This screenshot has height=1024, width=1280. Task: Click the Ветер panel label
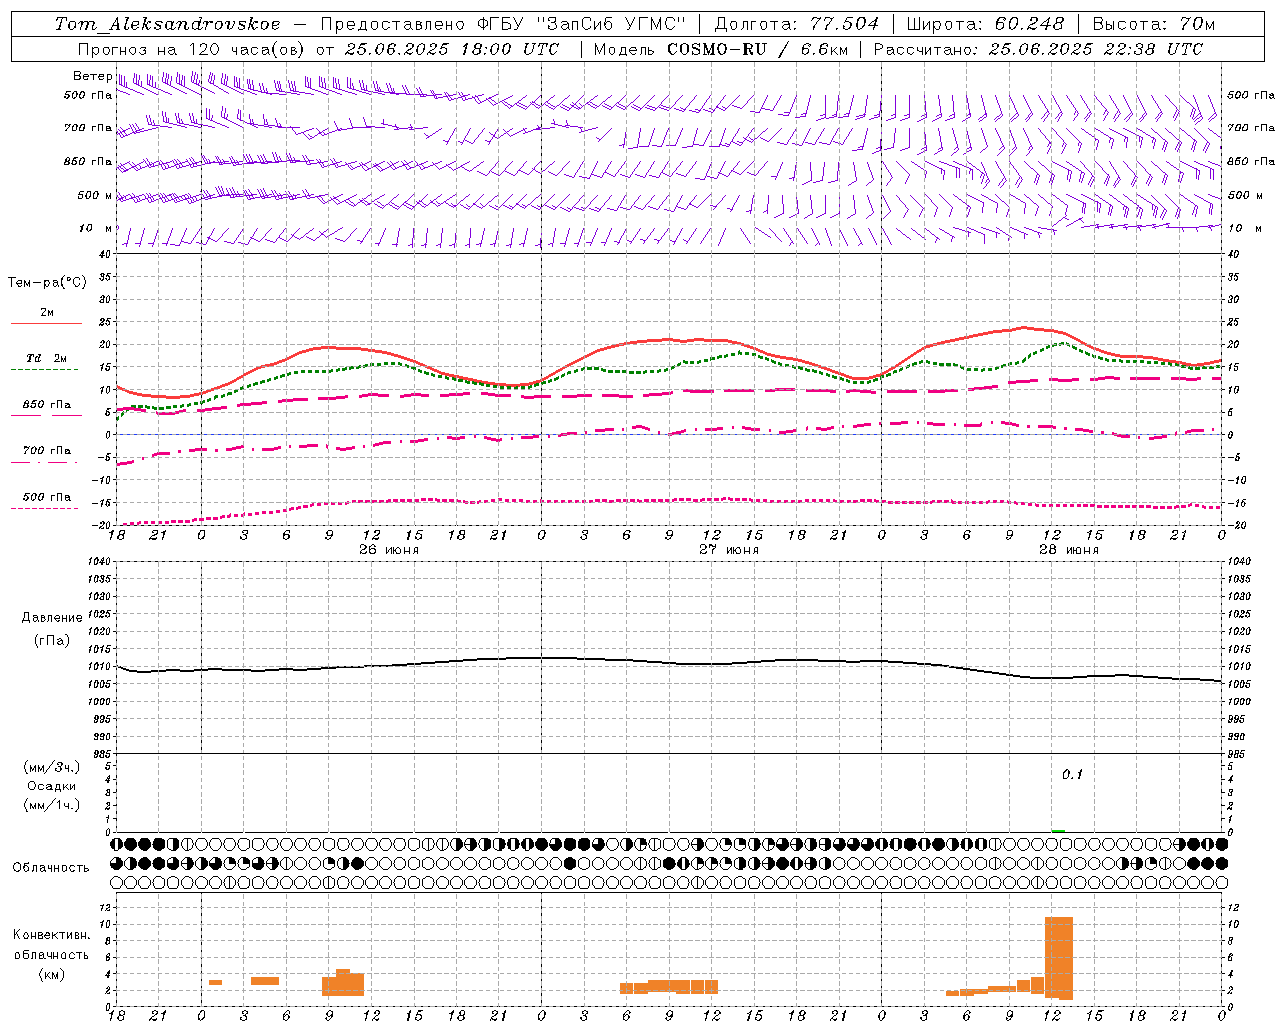coord(93,76)
